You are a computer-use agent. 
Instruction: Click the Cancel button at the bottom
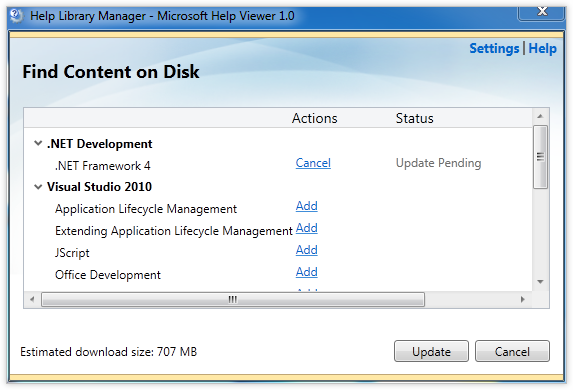pos(512,351)
